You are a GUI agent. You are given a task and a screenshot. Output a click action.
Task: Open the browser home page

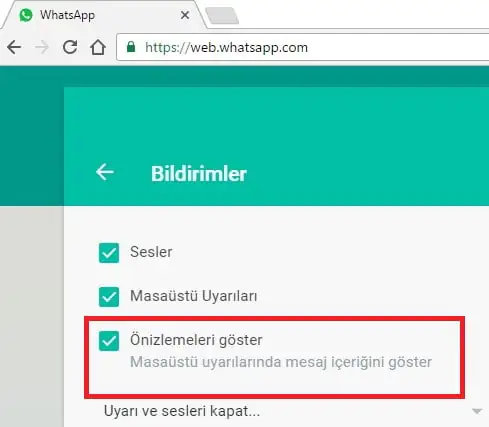pyautogui.click(x=98, y=47)
